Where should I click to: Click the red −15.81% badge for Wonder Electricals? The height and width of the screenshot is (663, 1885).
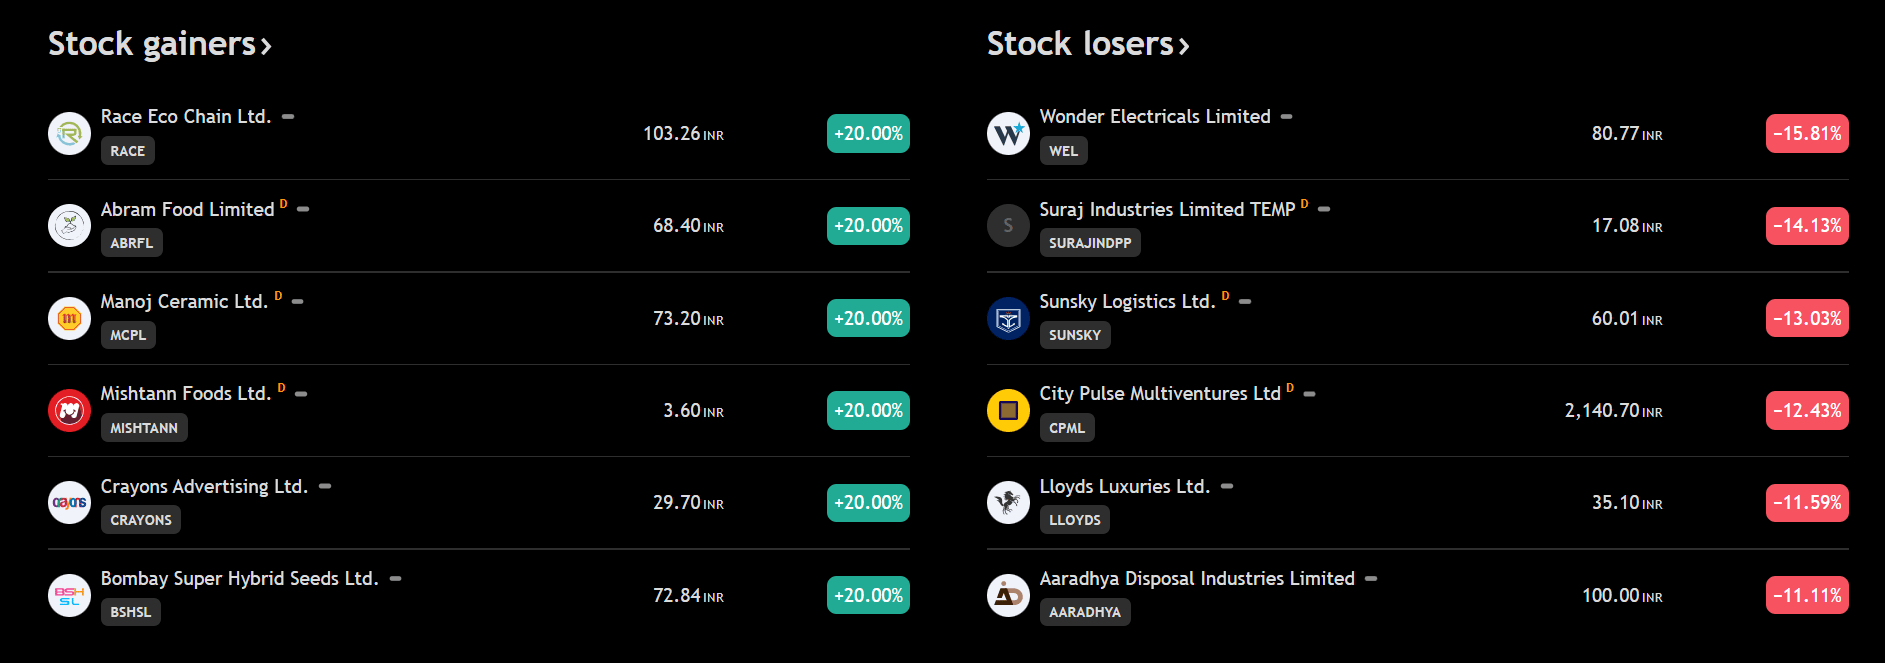[1806, 133]
